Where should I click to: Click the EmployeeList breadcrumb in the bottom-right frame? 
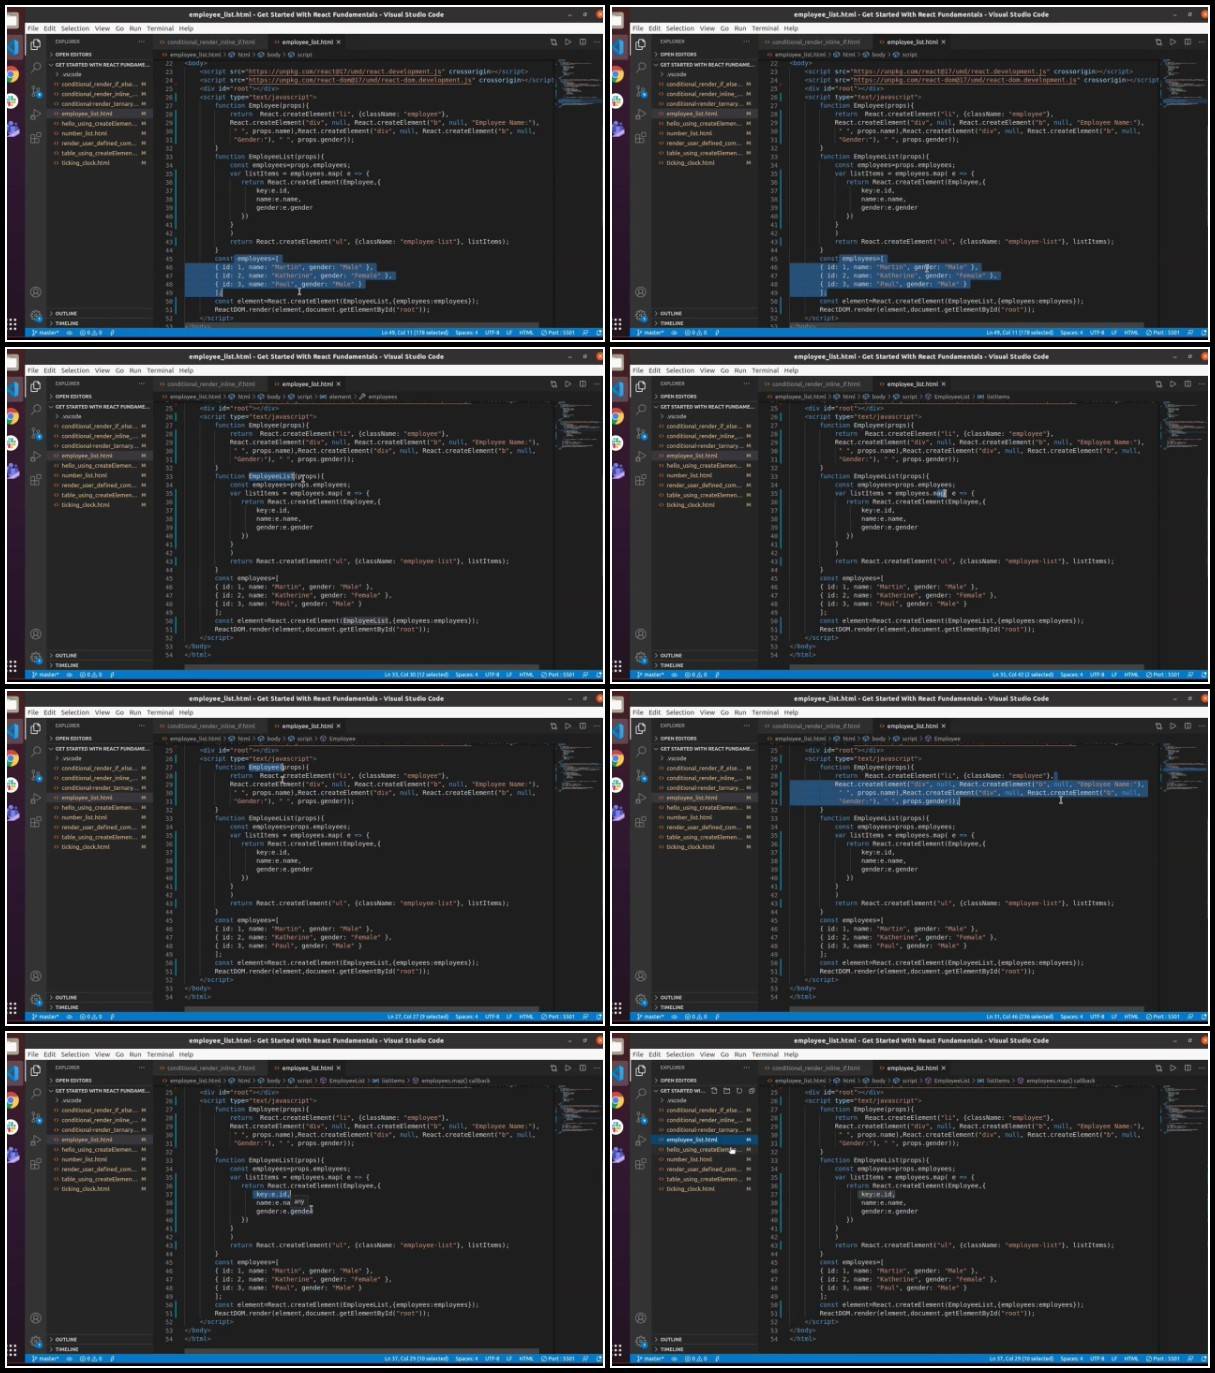point(947,1081)
